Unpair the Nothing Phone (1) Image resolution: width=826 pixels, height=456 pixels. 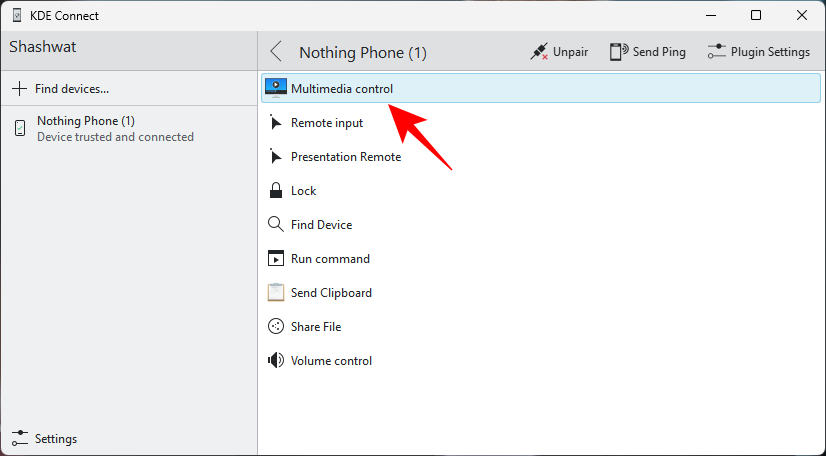[560, 52]
